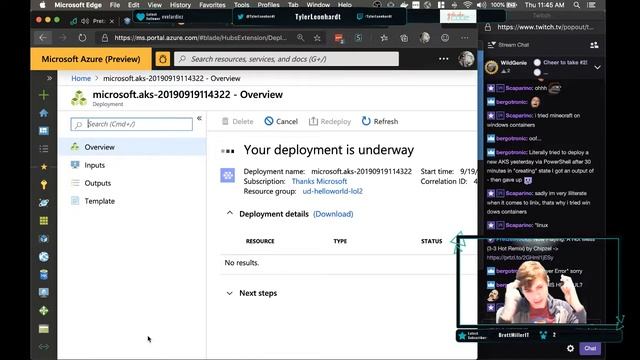Open the Edge profile avatar
The width and height of the screenshot is (640, 360).
tap(424, 38)
